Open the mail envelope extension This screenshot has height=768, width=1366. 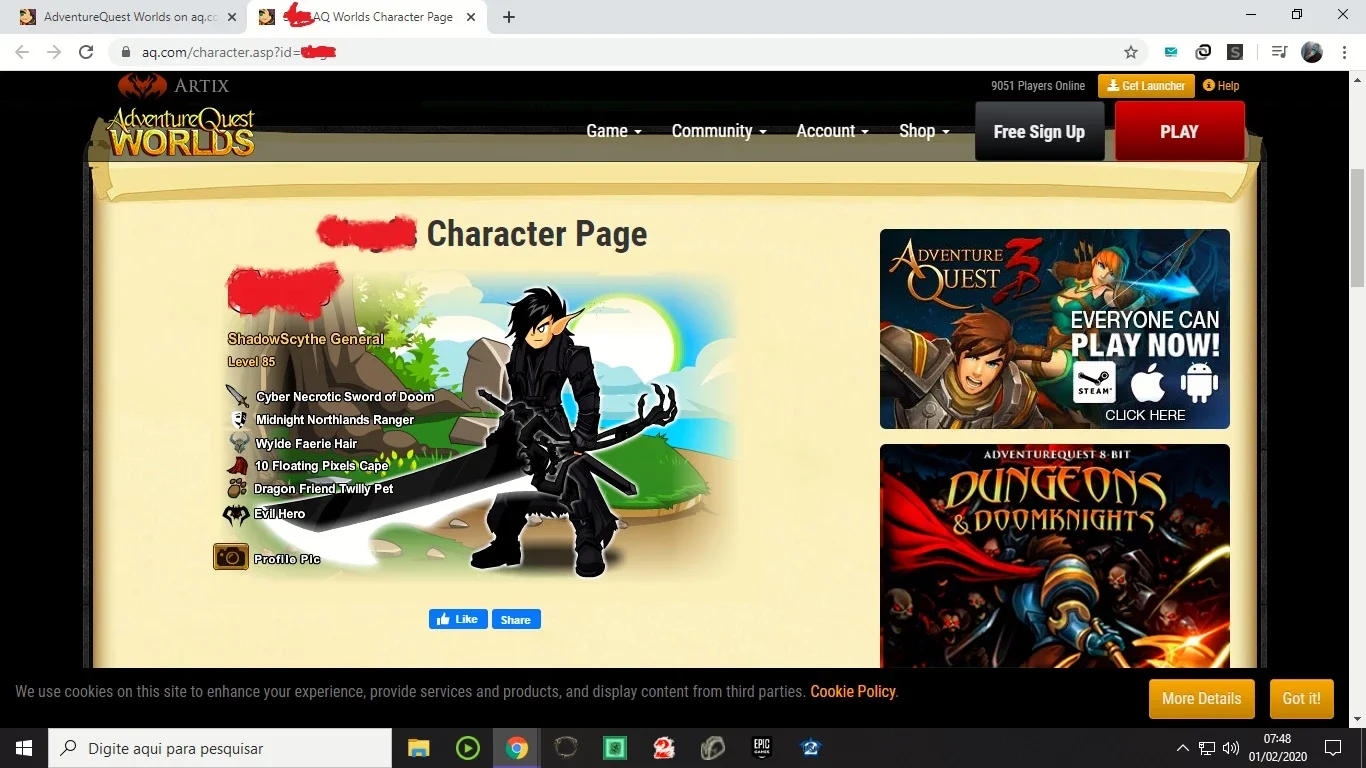pos(1171,52)
